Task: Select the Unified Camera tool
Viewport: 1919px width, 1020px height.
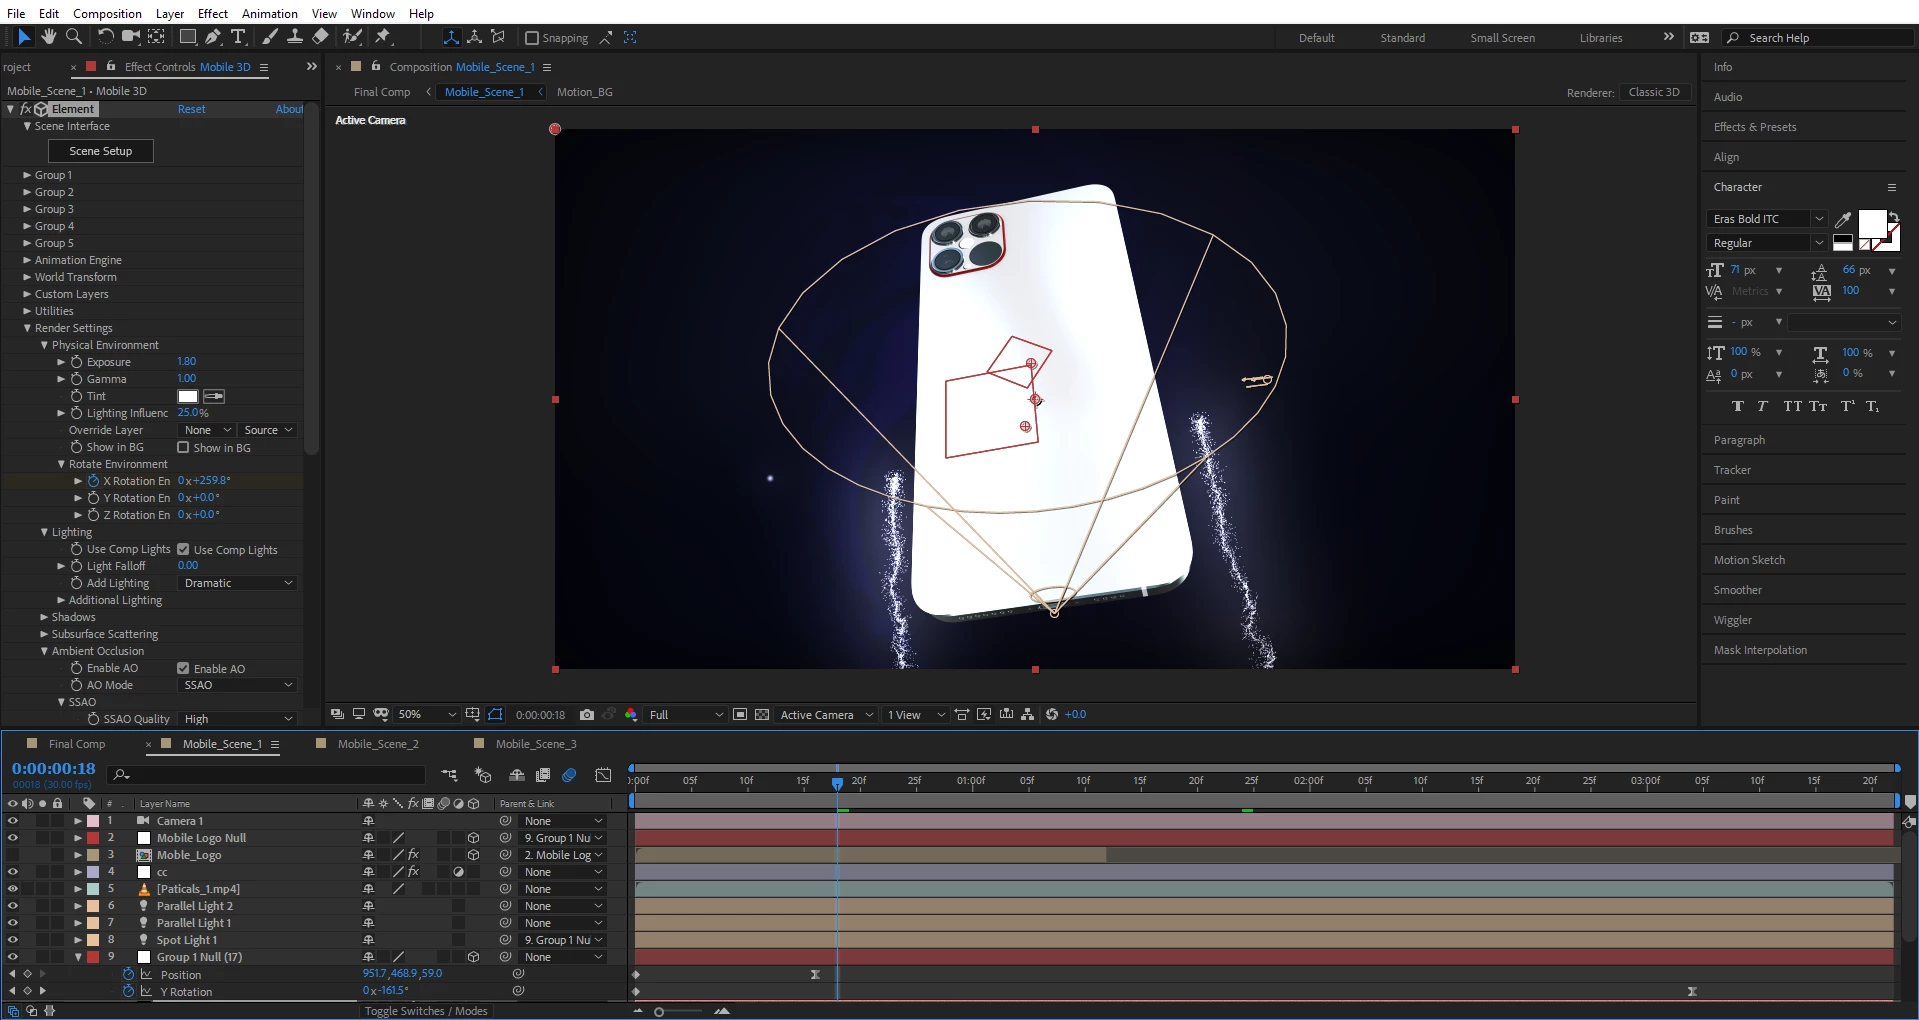Action: [x=130, y=37]
